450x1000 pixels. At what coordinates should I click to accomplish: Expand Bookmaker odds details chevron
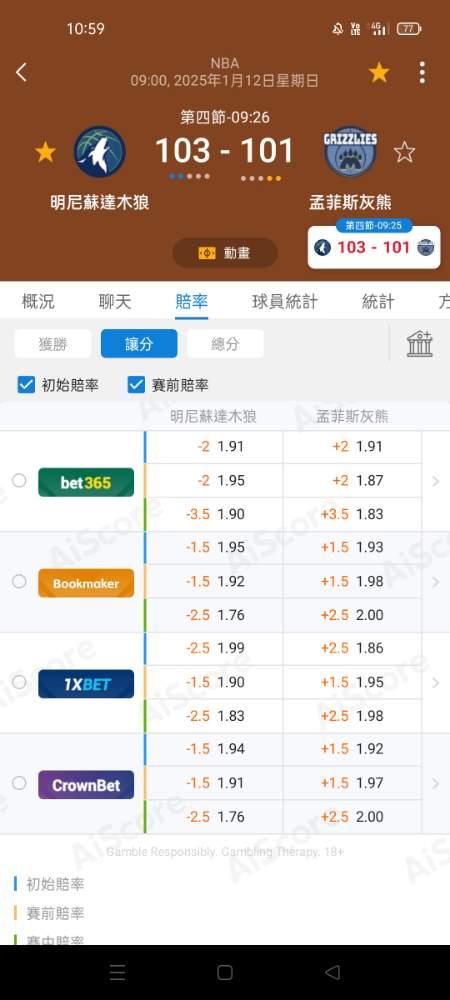(436, 582)
